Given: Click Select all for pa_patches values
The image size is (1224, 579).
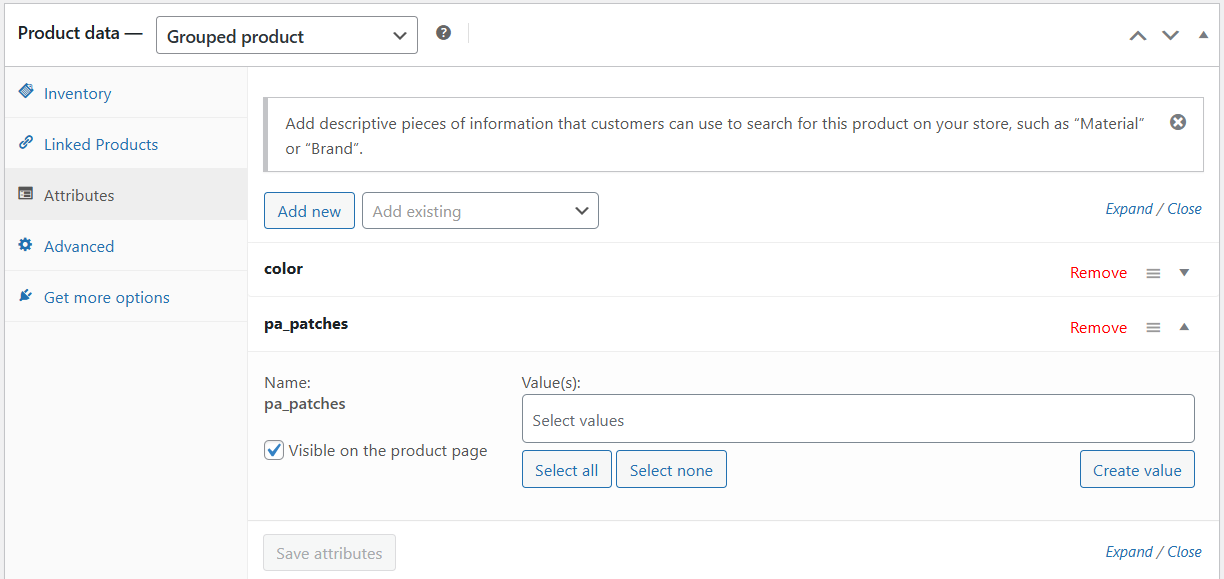Looking at the screenshot, I should click(566, 468).
